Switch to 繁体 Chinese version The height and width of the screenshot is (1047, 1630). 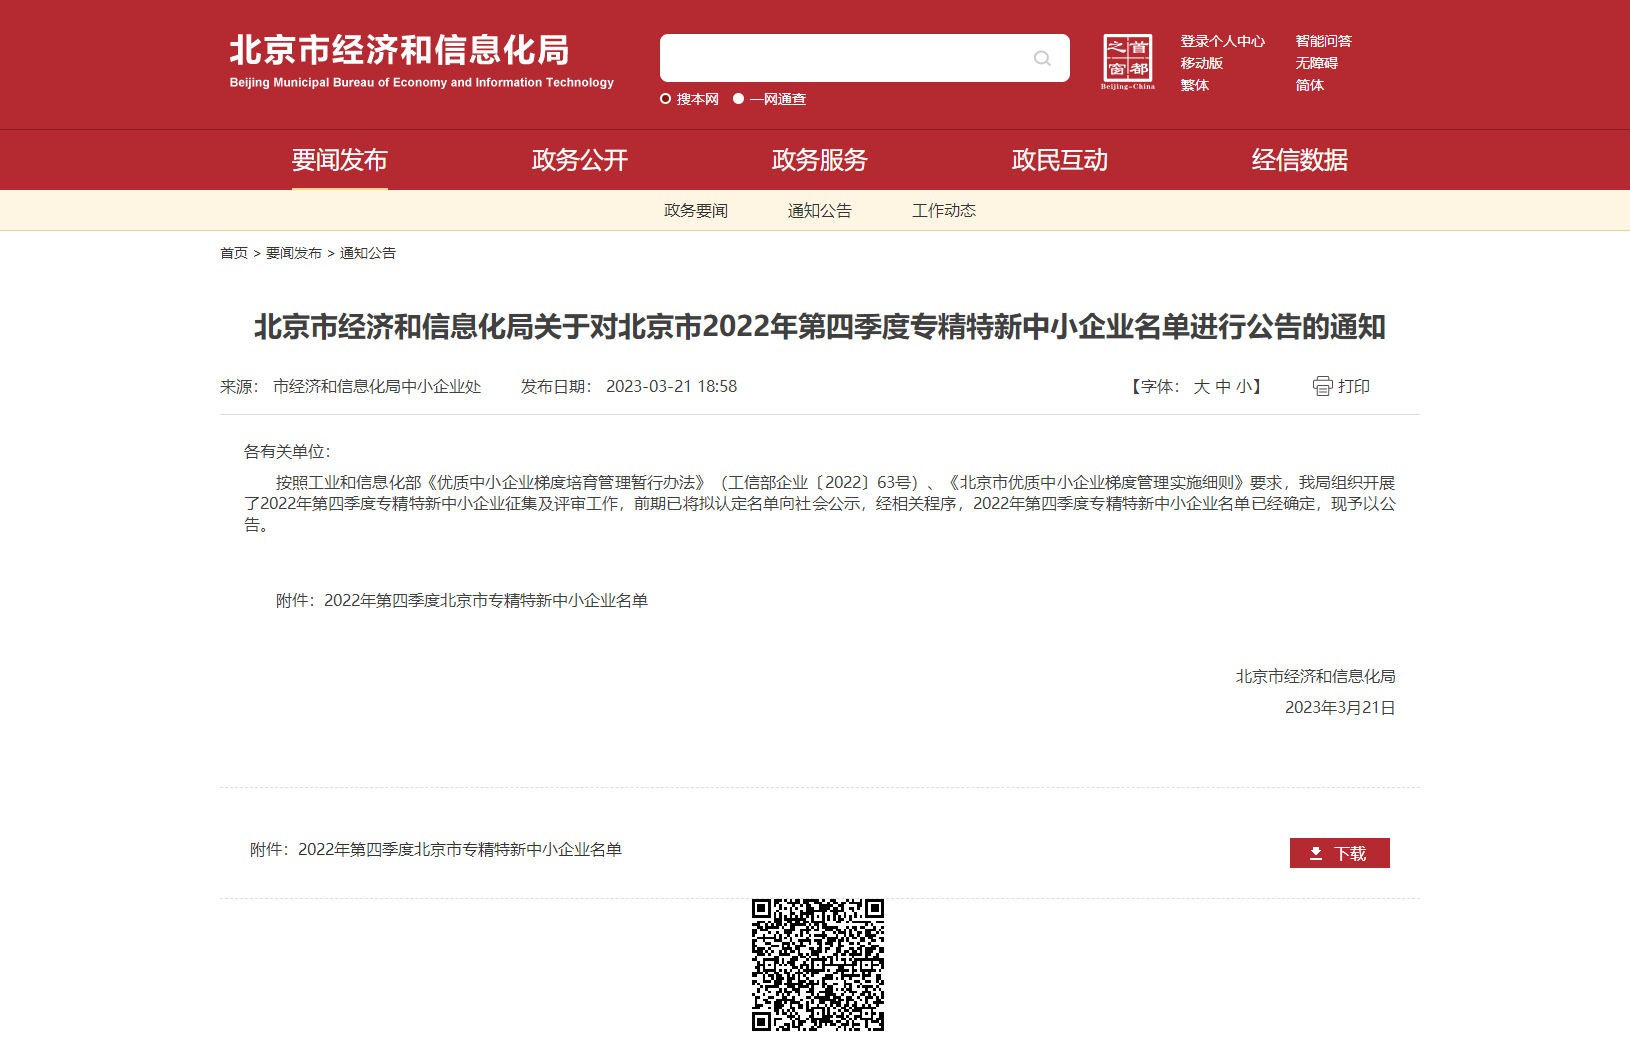pos(1194,85)
